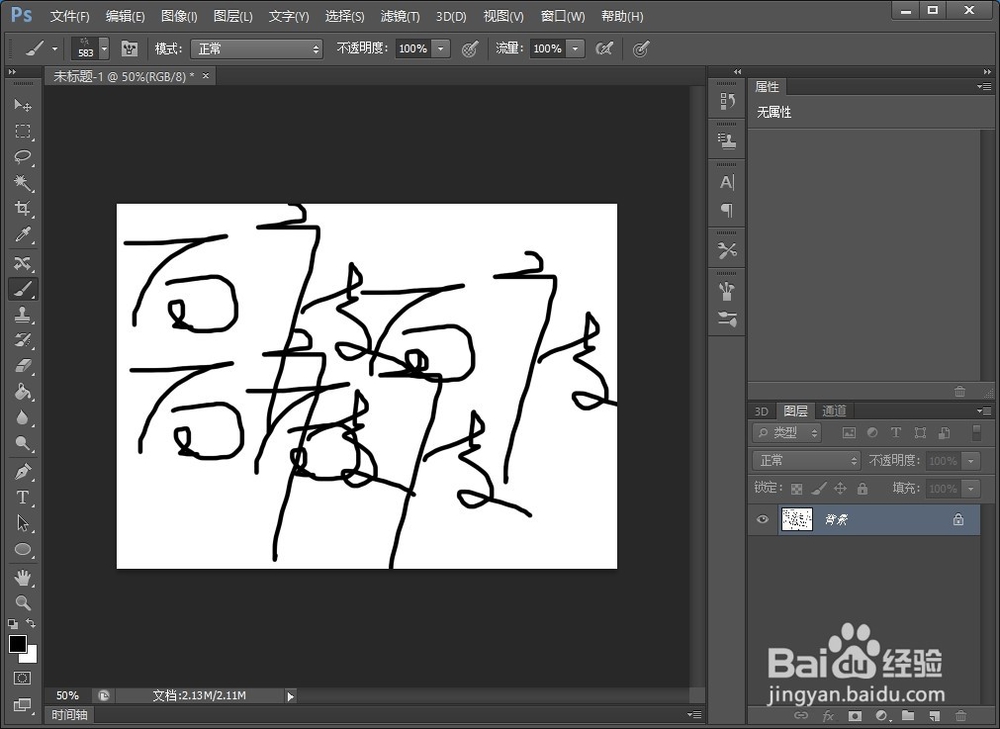1000x729 pixels.
Task: Select the Type tool
Action: (23, 497)
